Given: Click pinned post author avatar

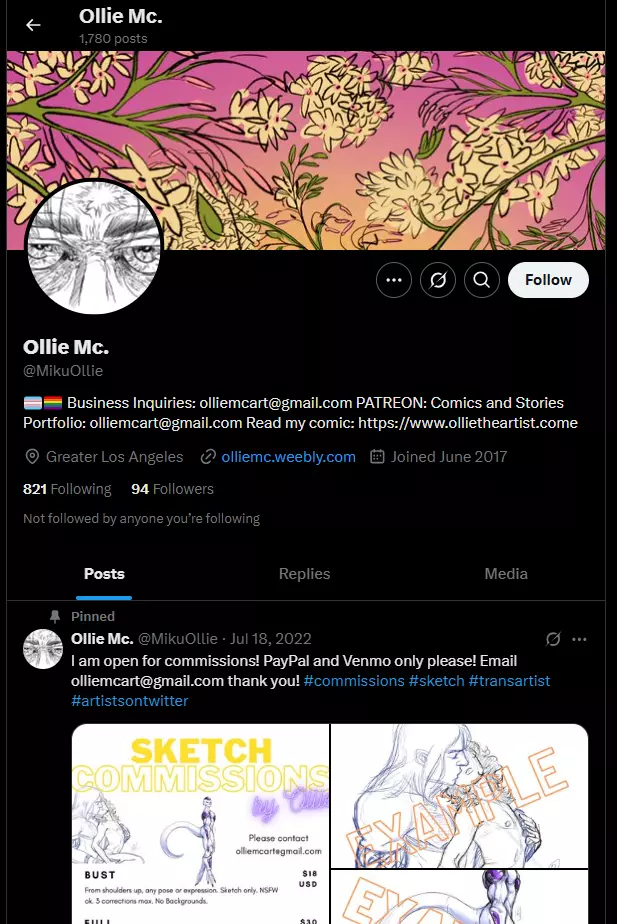Looking at the screenshot, I should [42, 649].
